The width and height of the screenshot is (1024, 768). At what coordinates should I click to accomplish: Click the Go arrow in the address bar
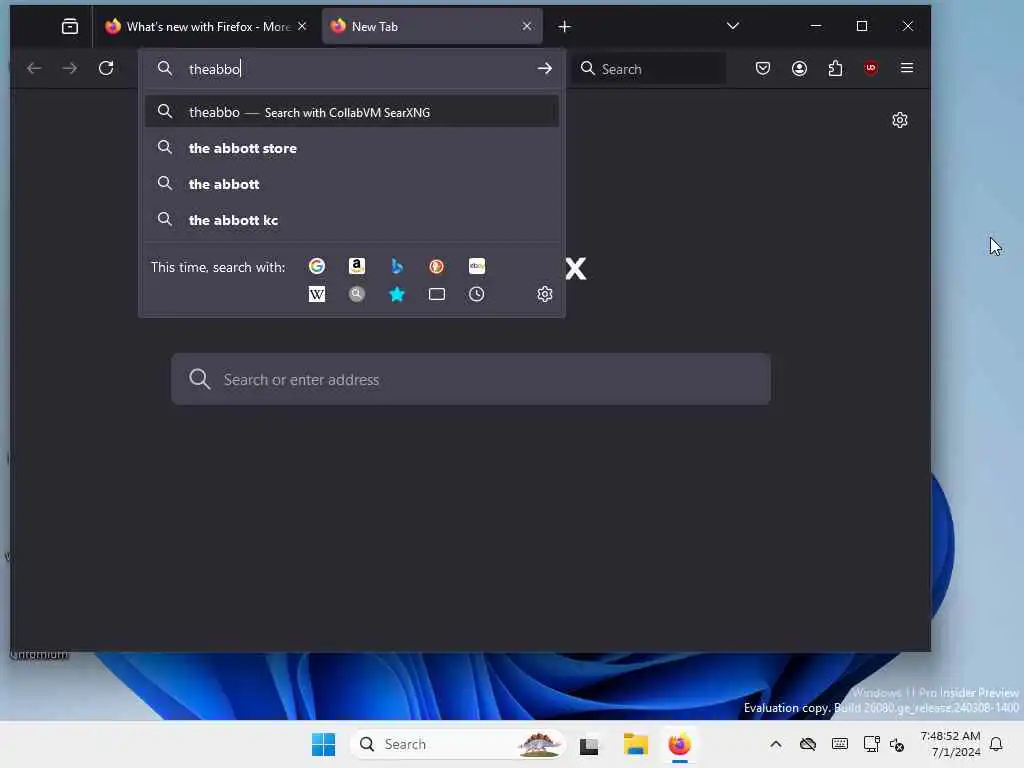click(x=544, y=69)
